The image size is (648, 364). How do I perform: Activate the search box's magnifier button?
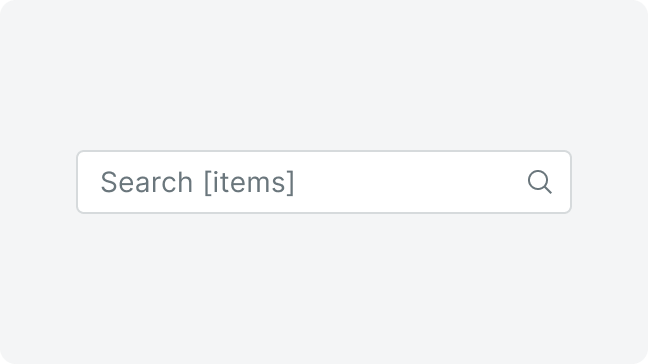pyautogui.click(x=539, y=182)
